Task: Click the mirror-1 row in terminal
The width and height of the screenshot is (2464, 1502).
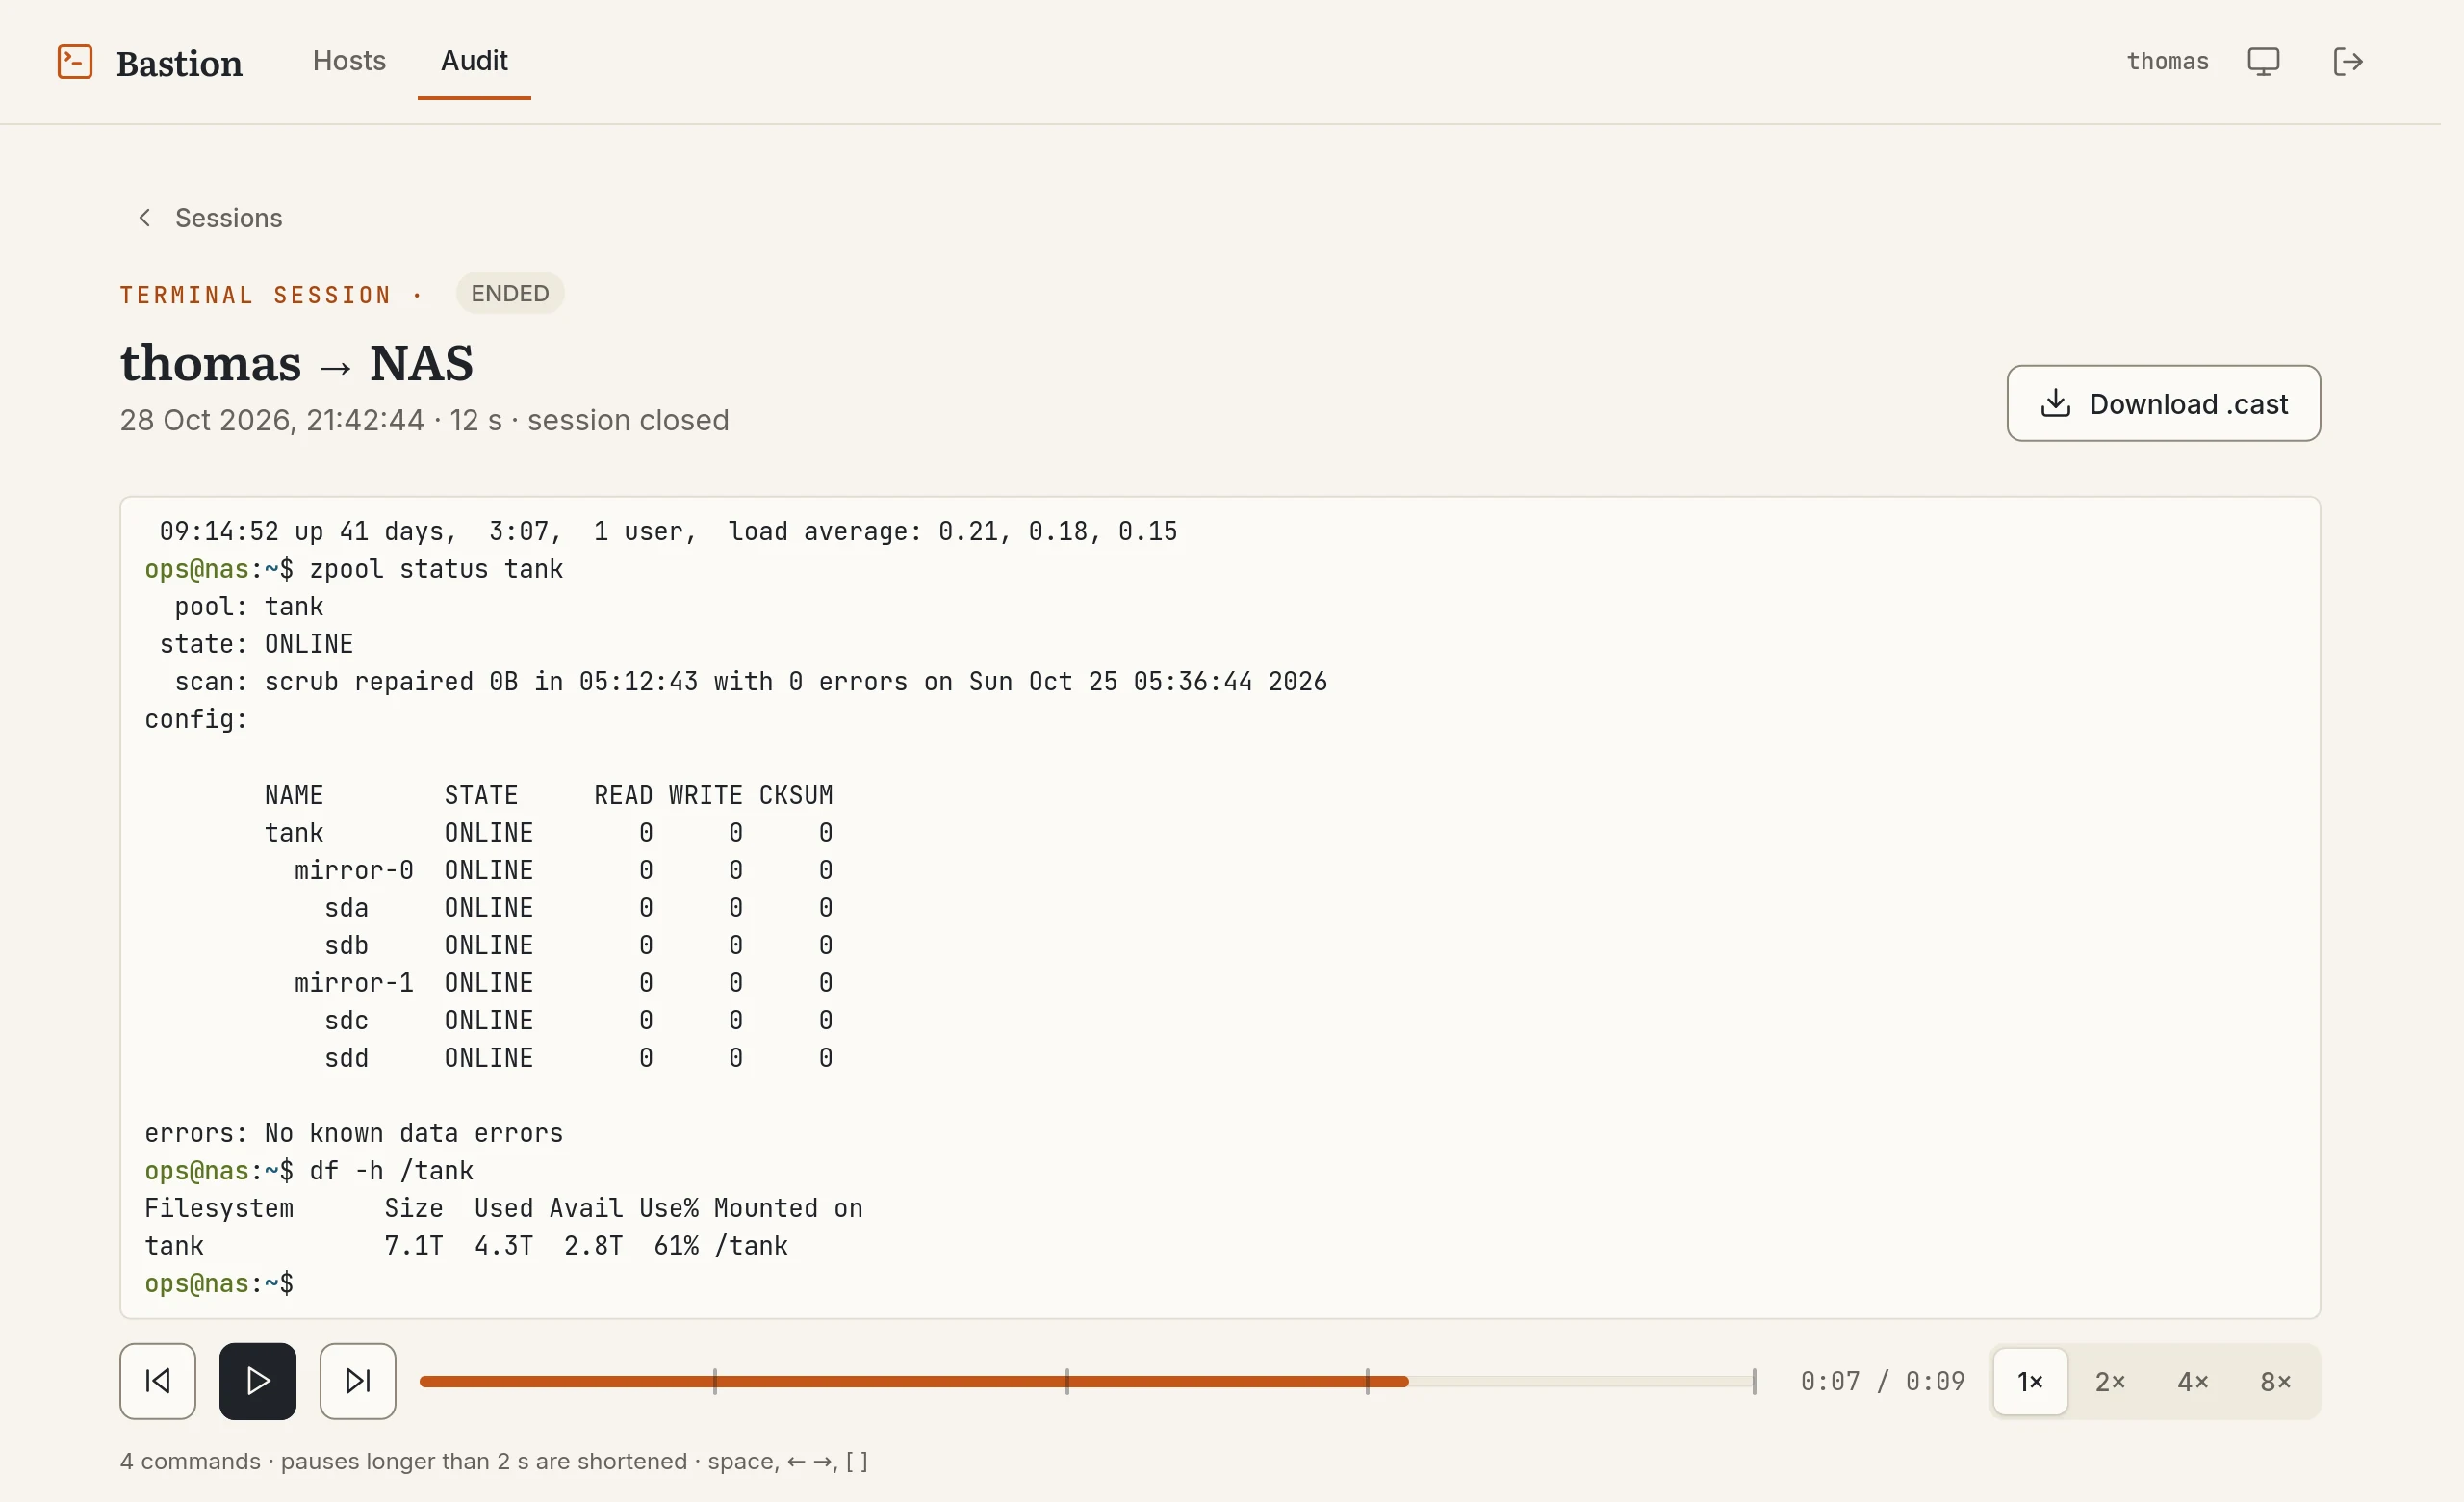Action: point(564,983)
